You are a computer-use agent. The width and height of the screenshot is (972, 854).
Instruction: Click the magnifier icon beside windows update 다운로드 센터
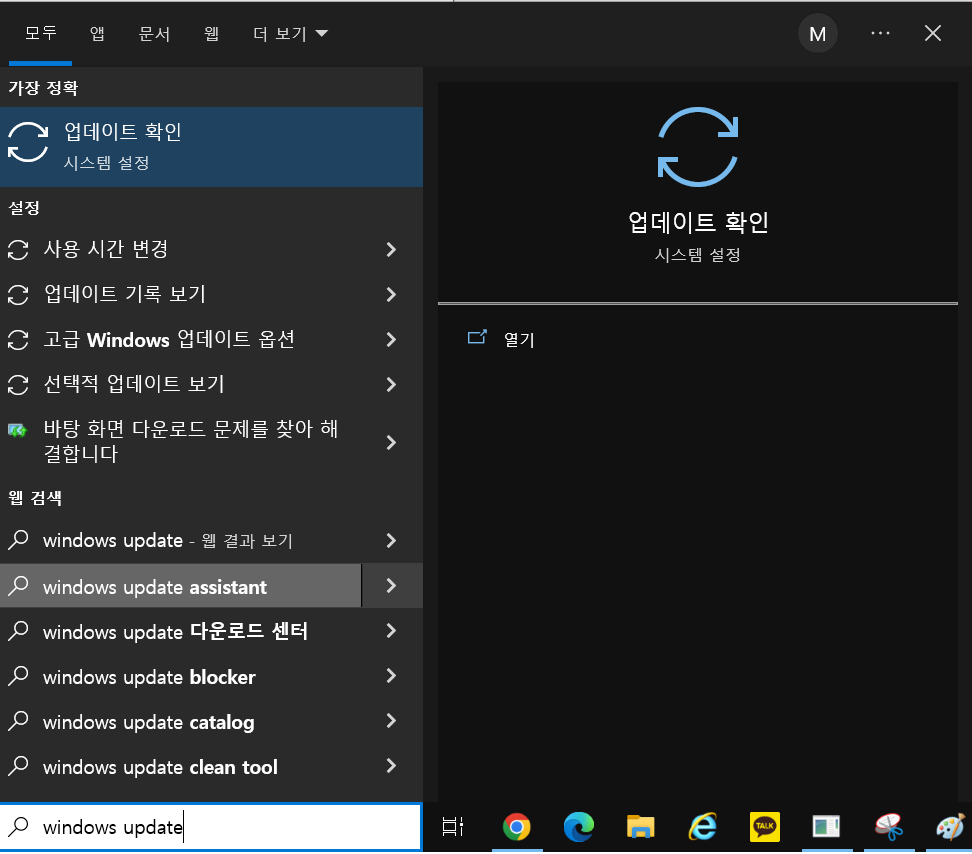(x=19, y=630)
